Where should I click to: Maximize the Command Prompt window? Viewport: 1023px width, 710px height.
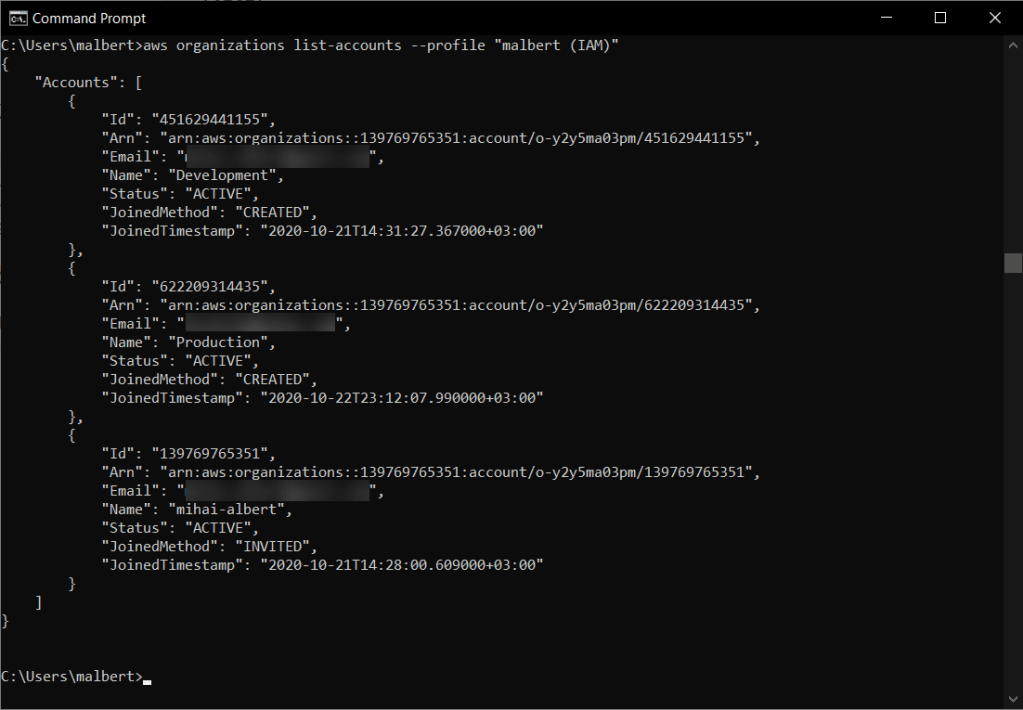(x=940, y=18)
